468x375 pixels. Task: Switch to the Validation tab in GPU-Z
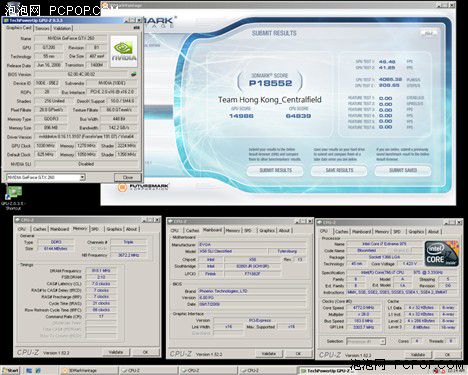[x=62, y=28]
